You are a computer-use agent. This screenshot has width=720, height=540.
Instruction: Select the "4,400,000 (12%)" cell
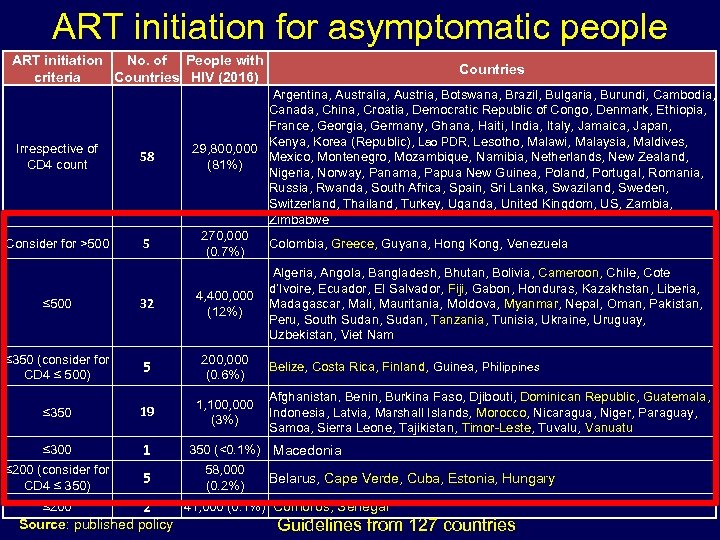click(x=225, y=304)
